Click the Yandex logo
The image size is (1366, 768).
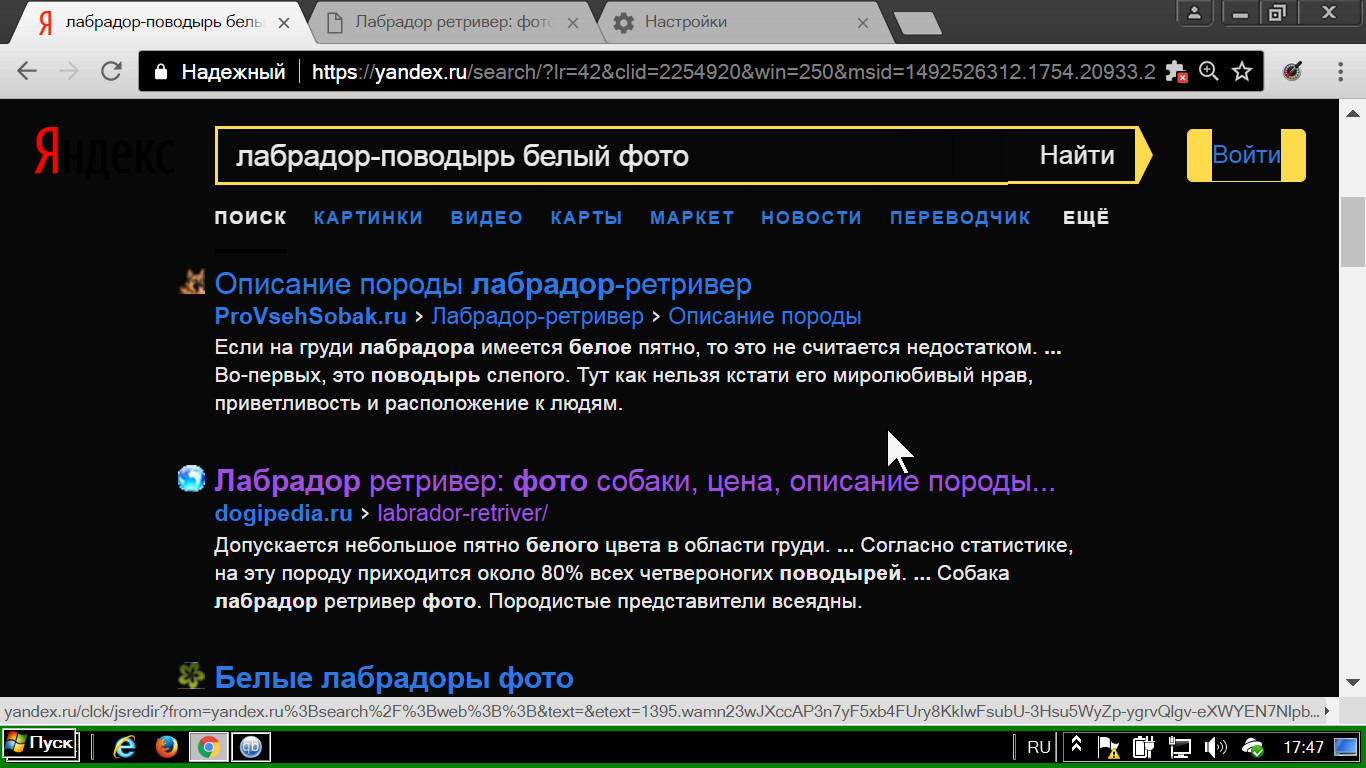(104, 152)
